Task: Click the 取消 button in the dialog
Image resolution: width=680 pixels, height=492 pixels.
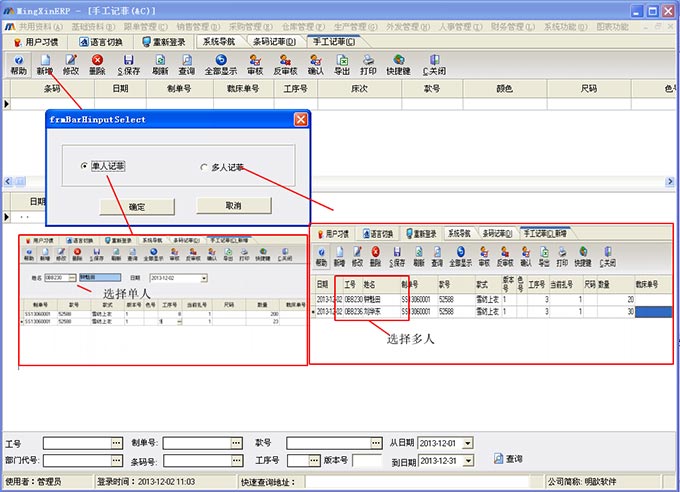Action: click(x=234, y=206)
